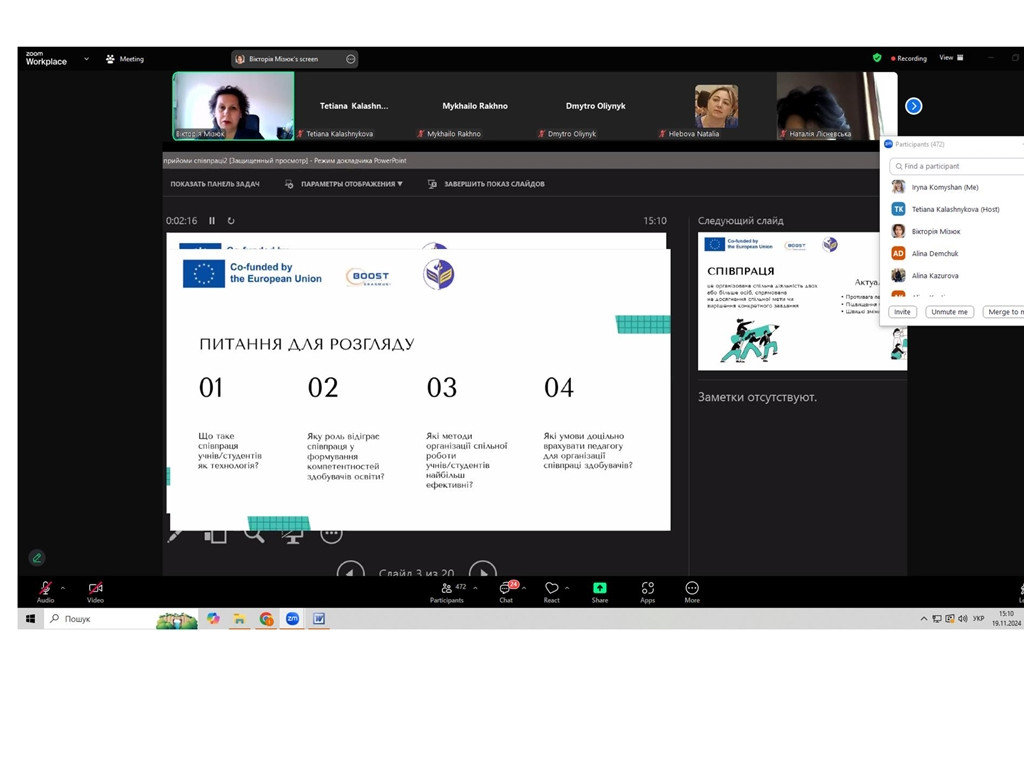Select Dmytro Oliynyk video tile
Screen dimensions: 1024x768
point(596,106)
